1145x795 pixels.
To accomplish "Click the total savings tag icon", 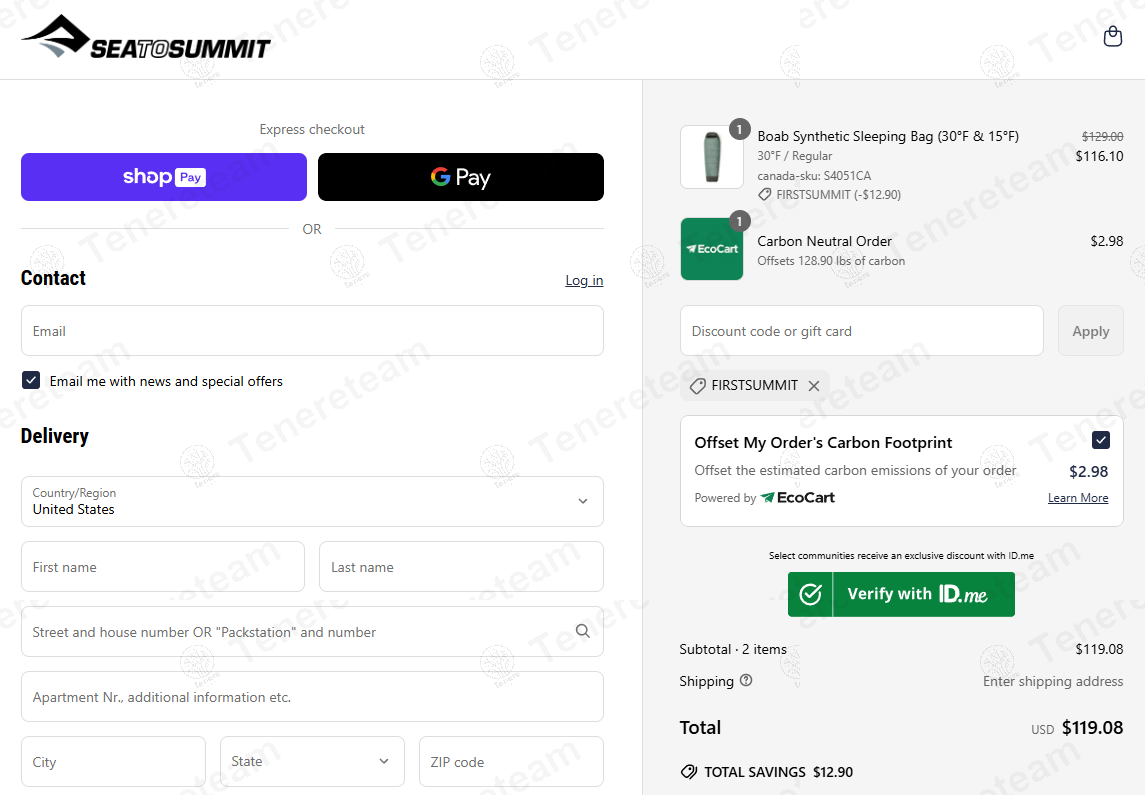I will [x=688, y=772].
